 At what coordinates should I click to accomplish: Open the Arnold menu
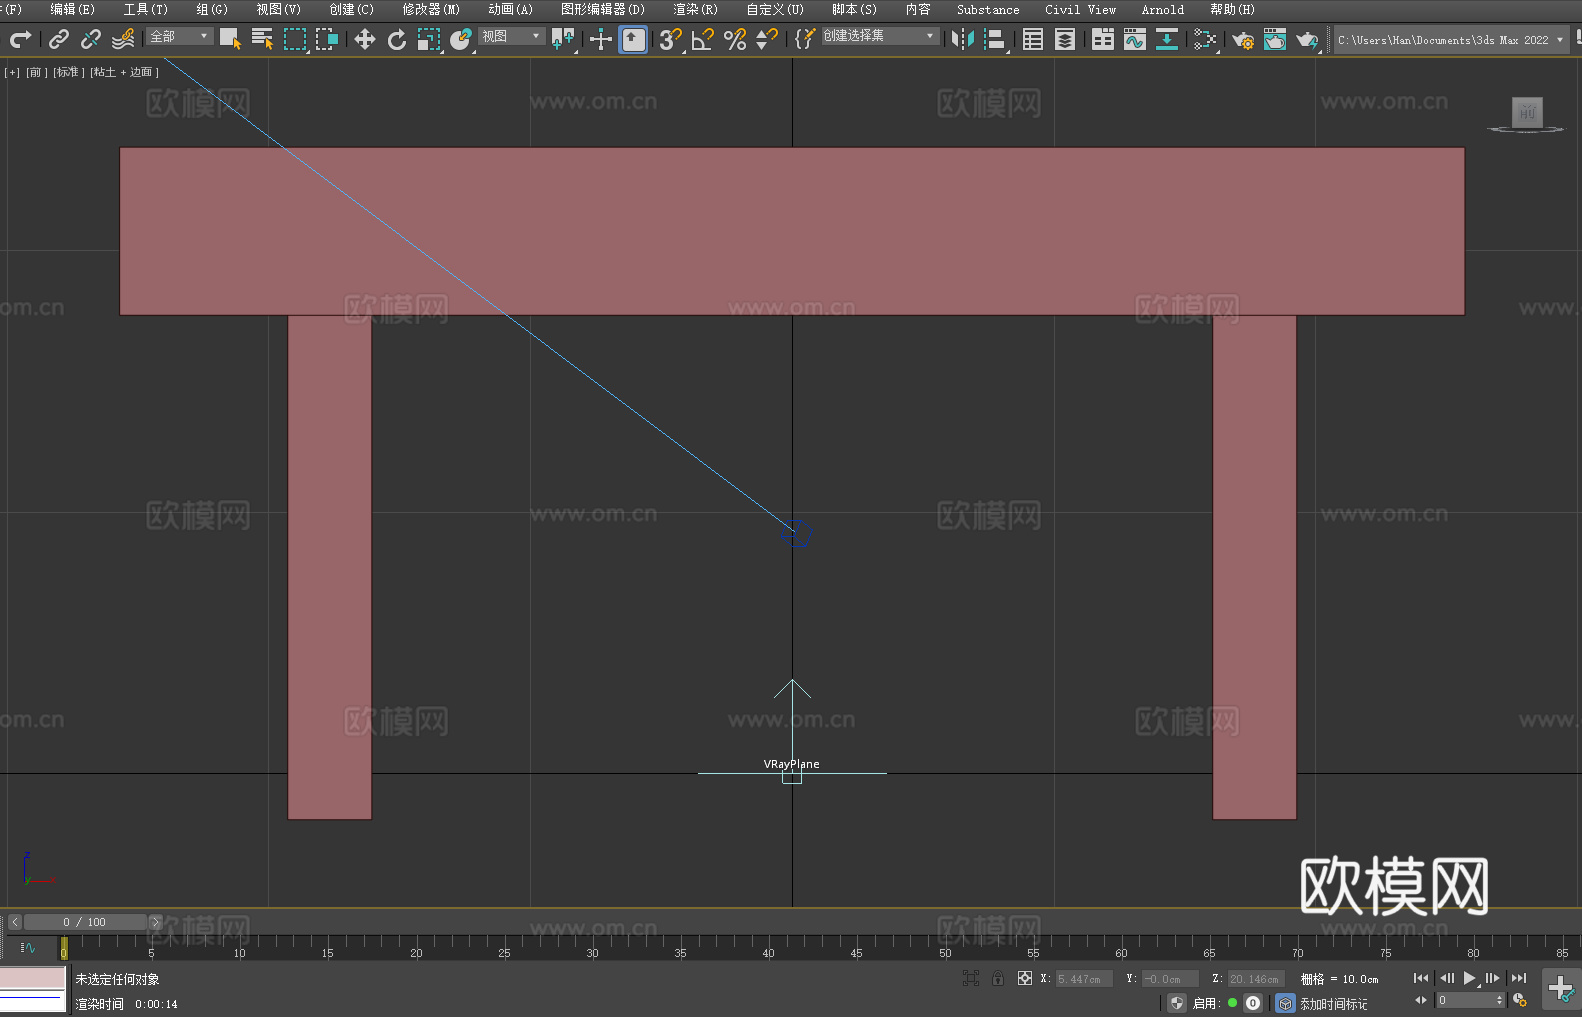click(1163, 9)
